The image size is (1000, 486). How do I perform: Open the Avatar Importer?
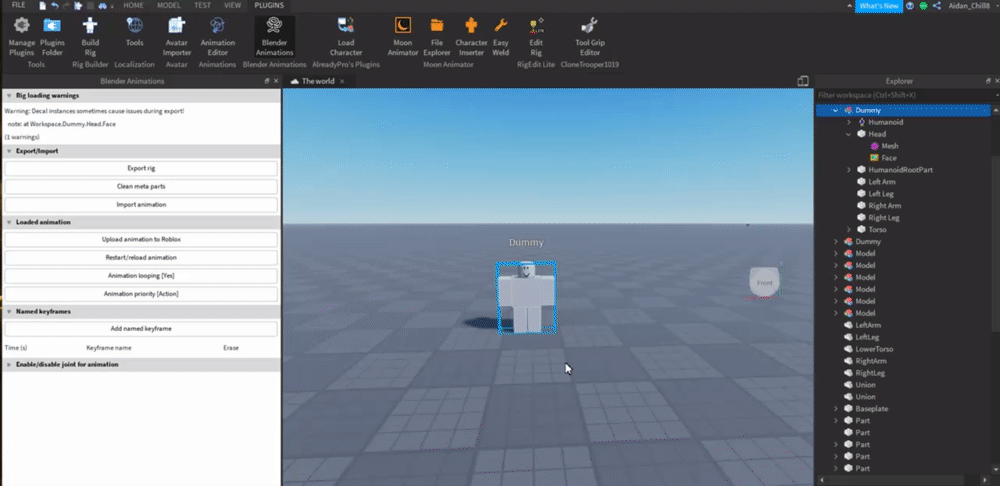click(x=177, y=37)
